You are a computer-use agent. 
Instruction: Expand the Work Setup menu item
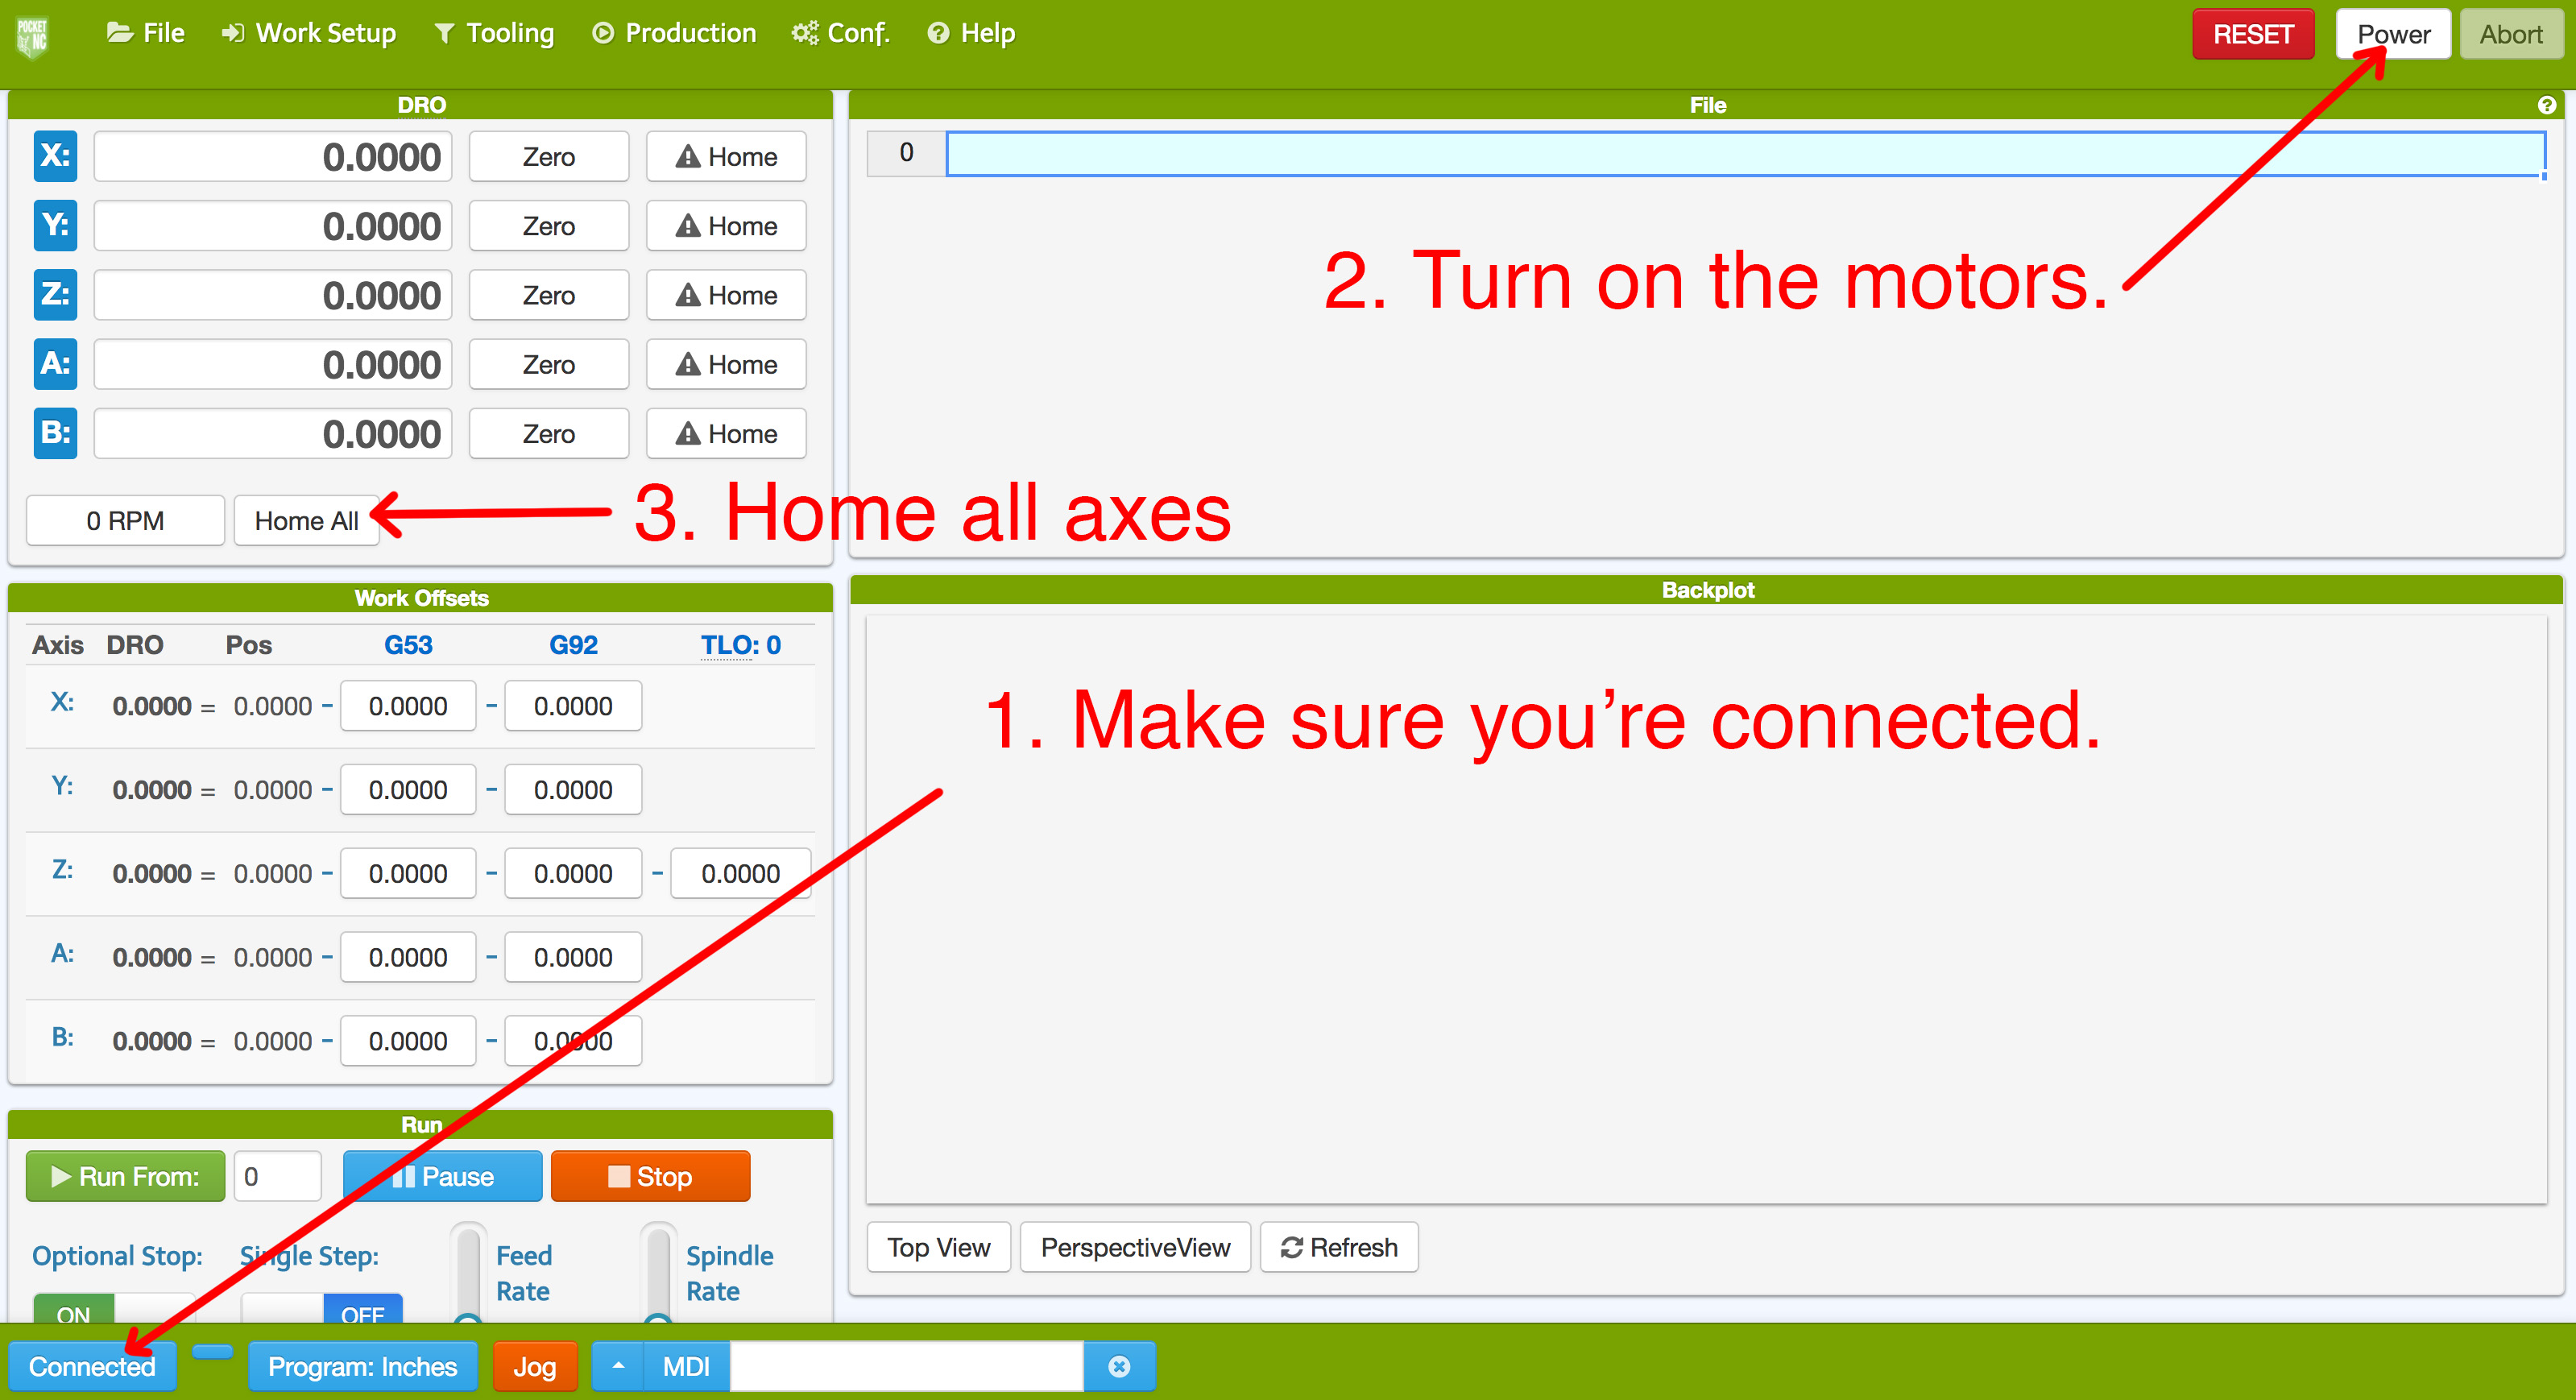[x=310, y=31]
